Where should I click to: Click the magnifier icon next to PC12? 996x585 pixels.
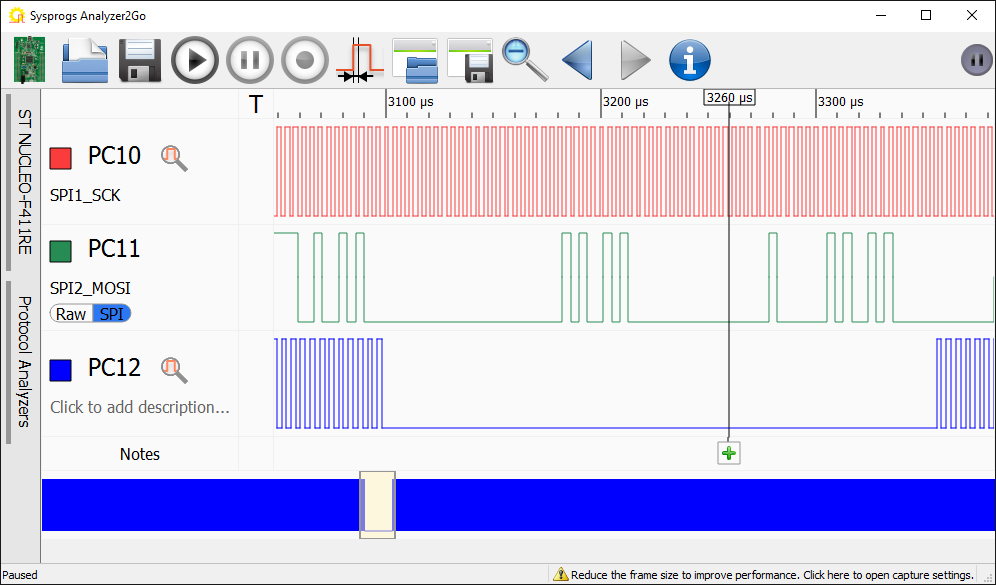point(173,370)
